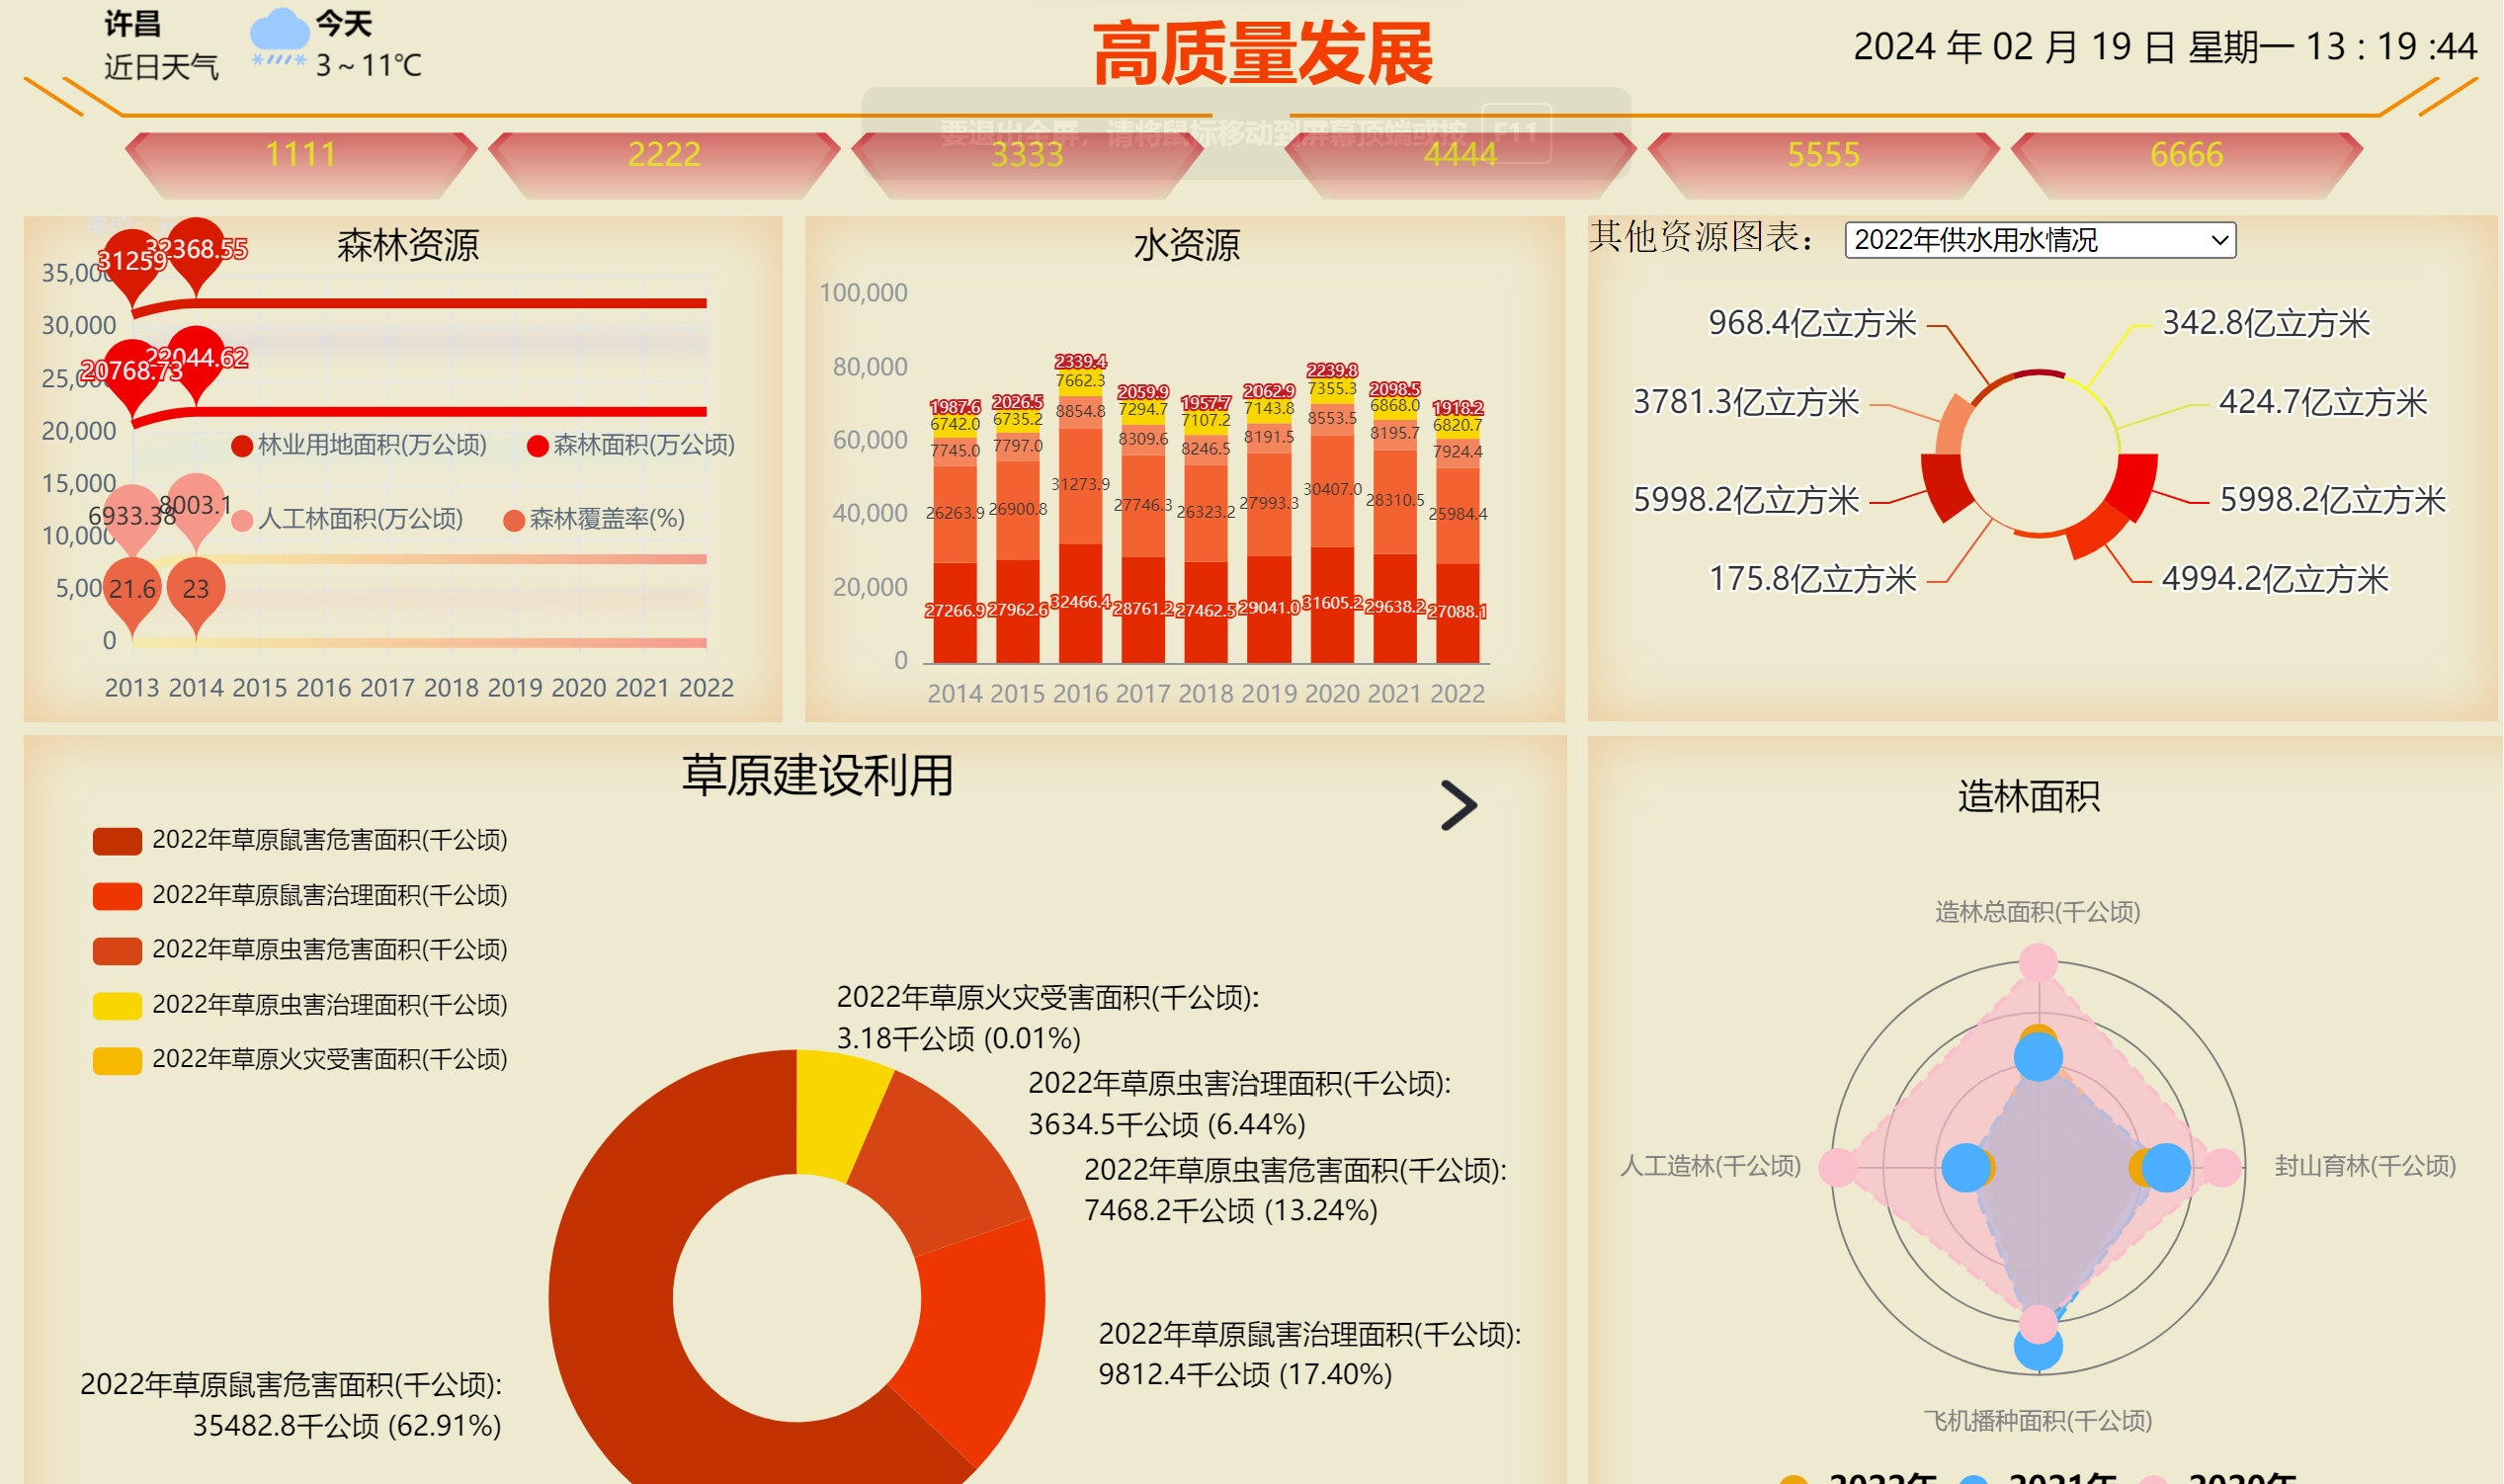The height and width of the screenshot is (1484, 2504).
Task: Toggle 2022年草原虫害危害面积 legend item
Action: click(x=300, y=950)
